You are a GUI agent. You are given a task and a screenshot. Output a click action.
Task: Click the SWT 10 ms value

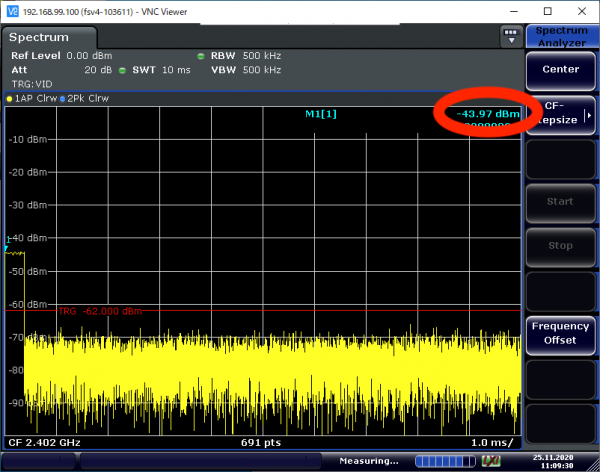tap(176, 70)
